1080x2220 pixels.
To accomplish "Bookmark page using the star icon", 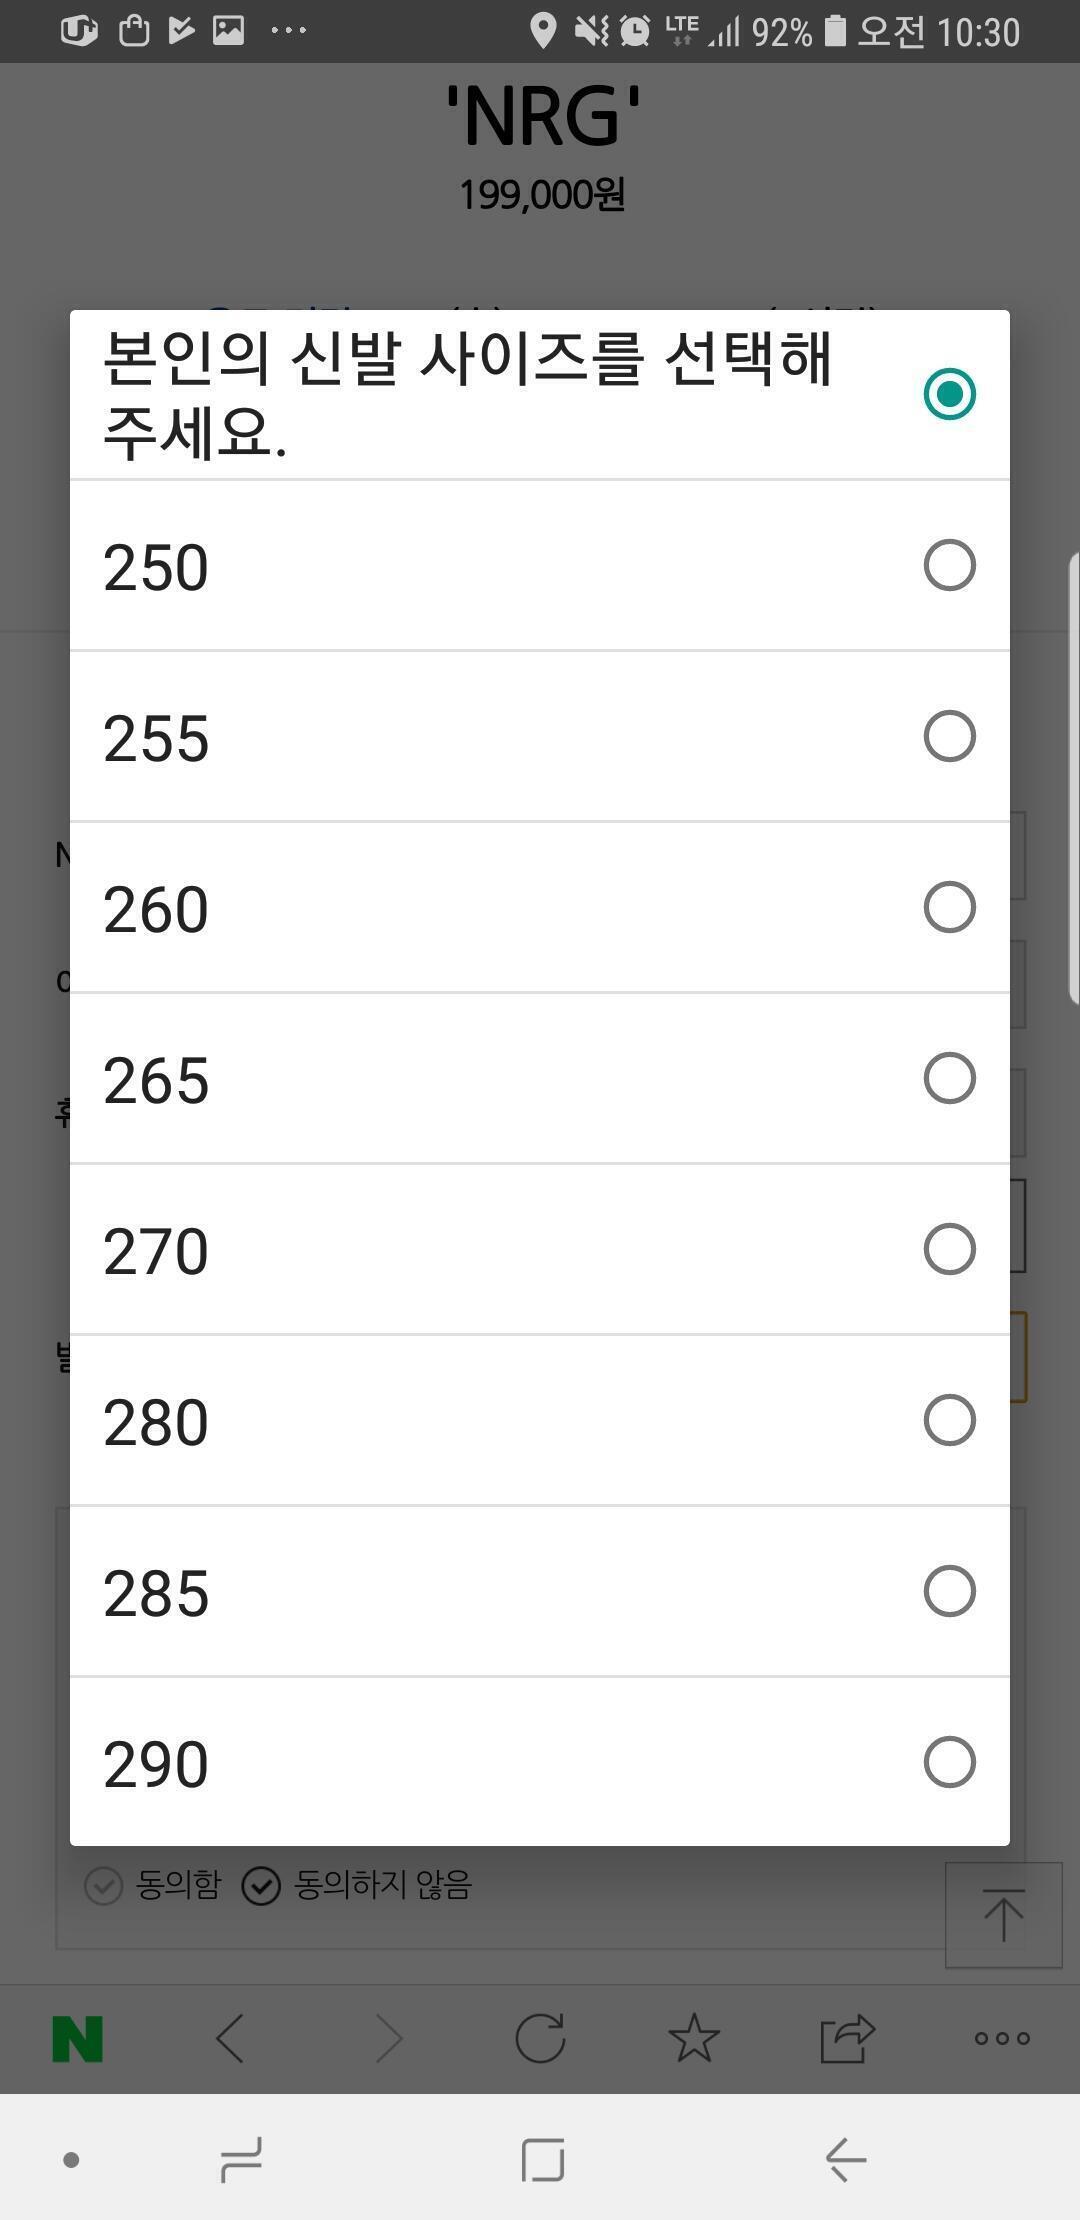I will 694,2038.
